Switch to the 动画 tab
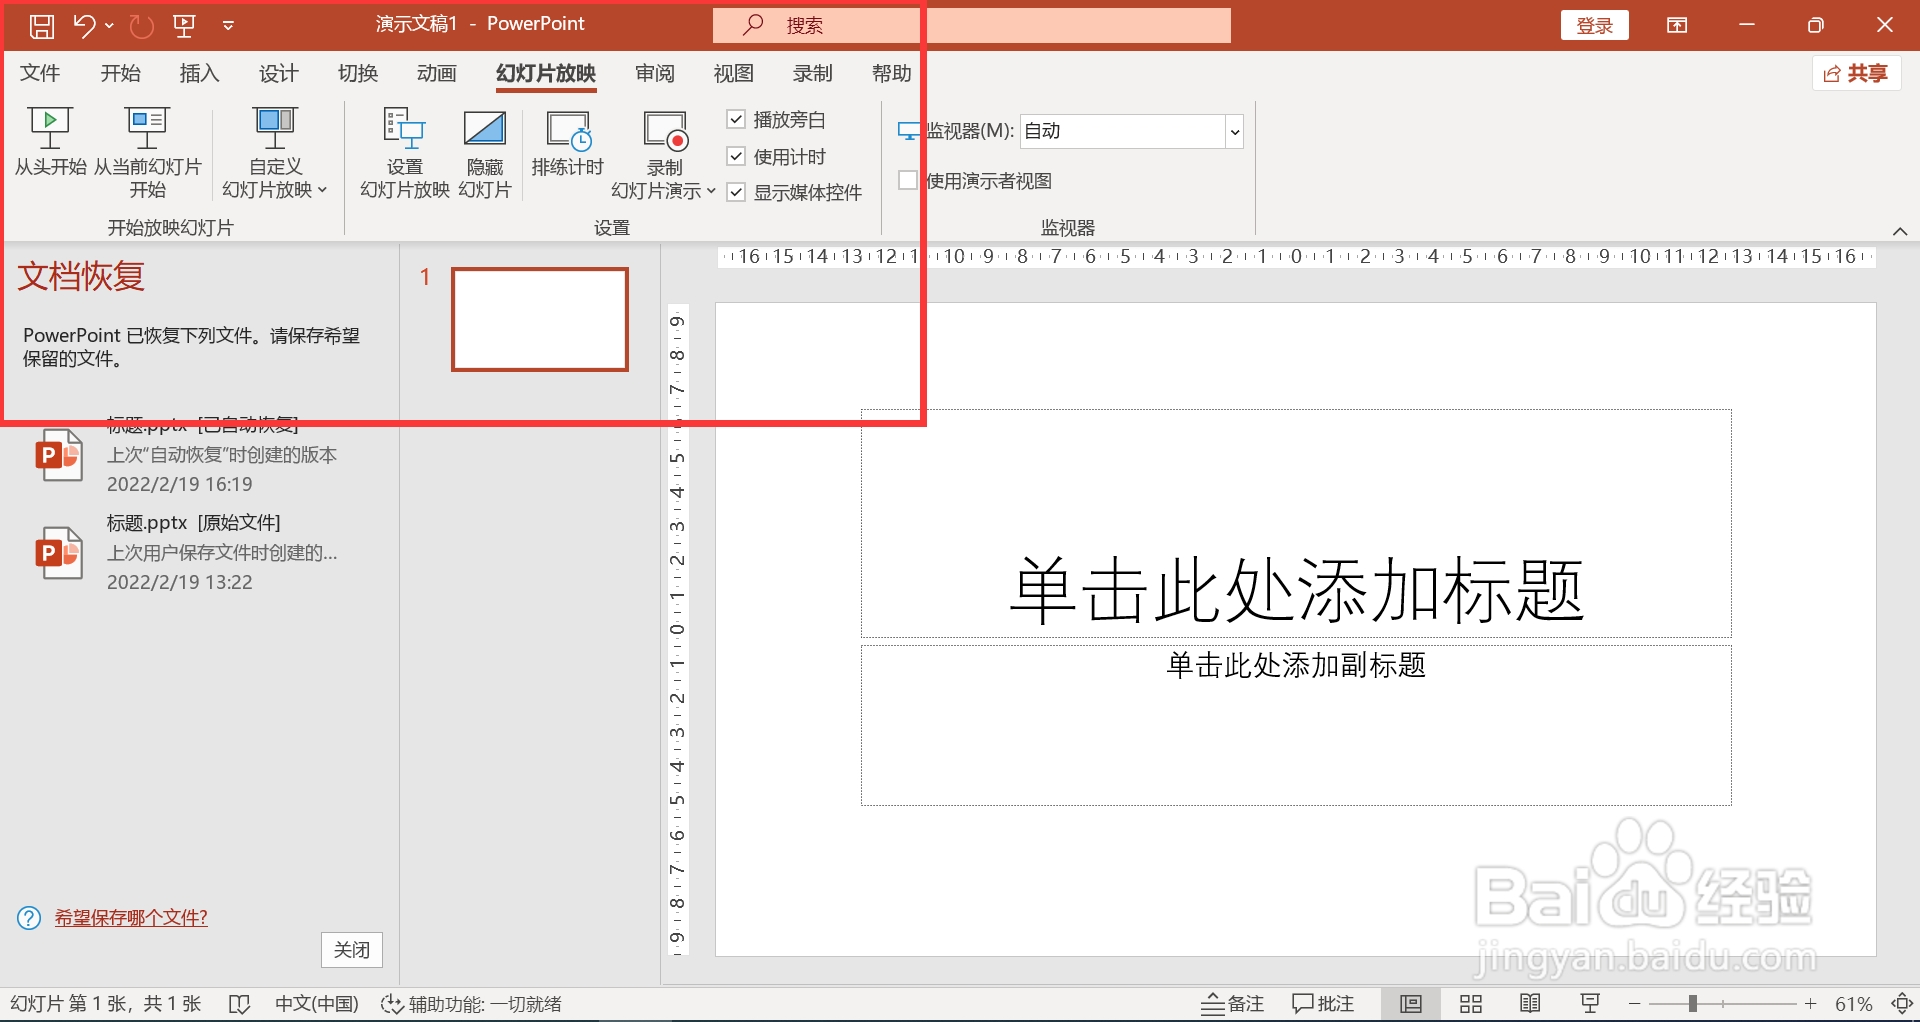 437,73
